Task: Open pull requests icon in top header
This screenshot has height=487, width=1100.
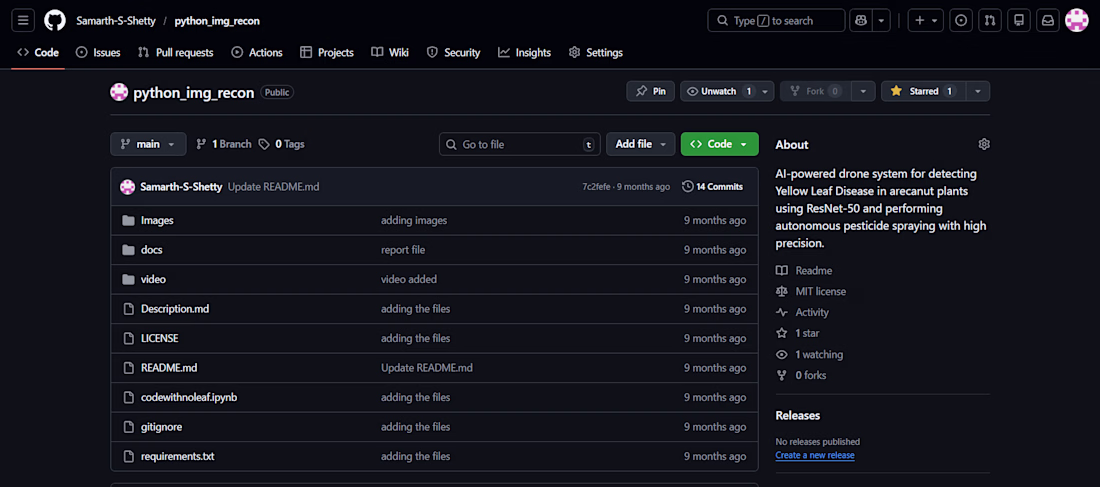Action: tap(990, 20)
